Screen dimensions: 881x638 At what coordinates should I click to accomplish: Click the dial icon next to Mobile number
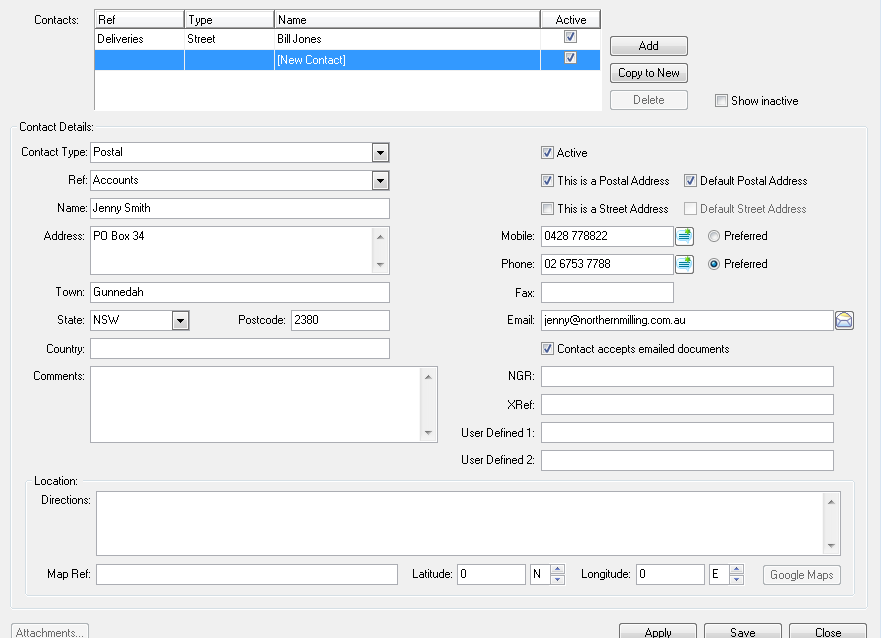click(x=684, y=236)
